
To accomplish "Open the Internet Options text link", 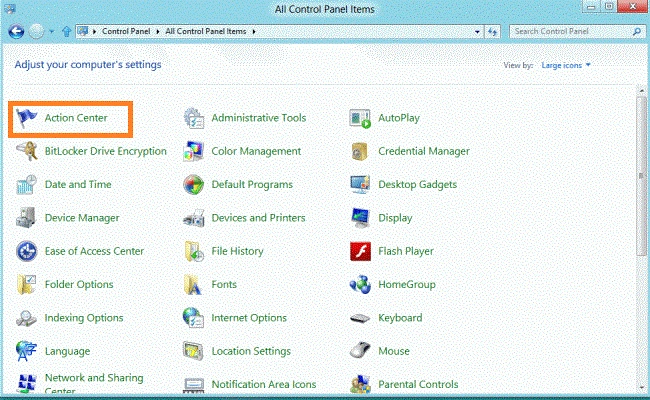I will click(x=249, y=318).
